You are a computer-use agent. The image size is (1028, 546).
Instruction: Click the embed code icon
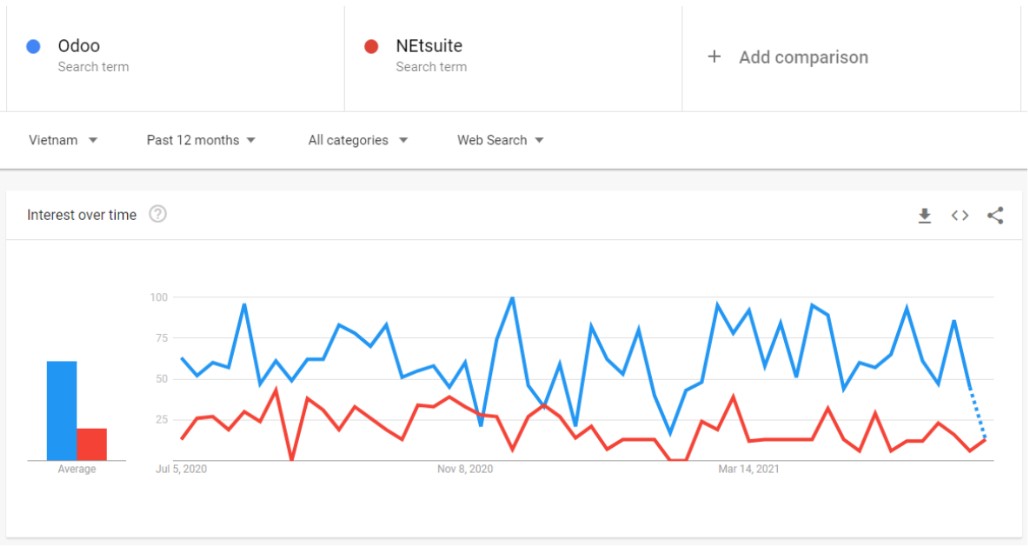click(960, 215)
